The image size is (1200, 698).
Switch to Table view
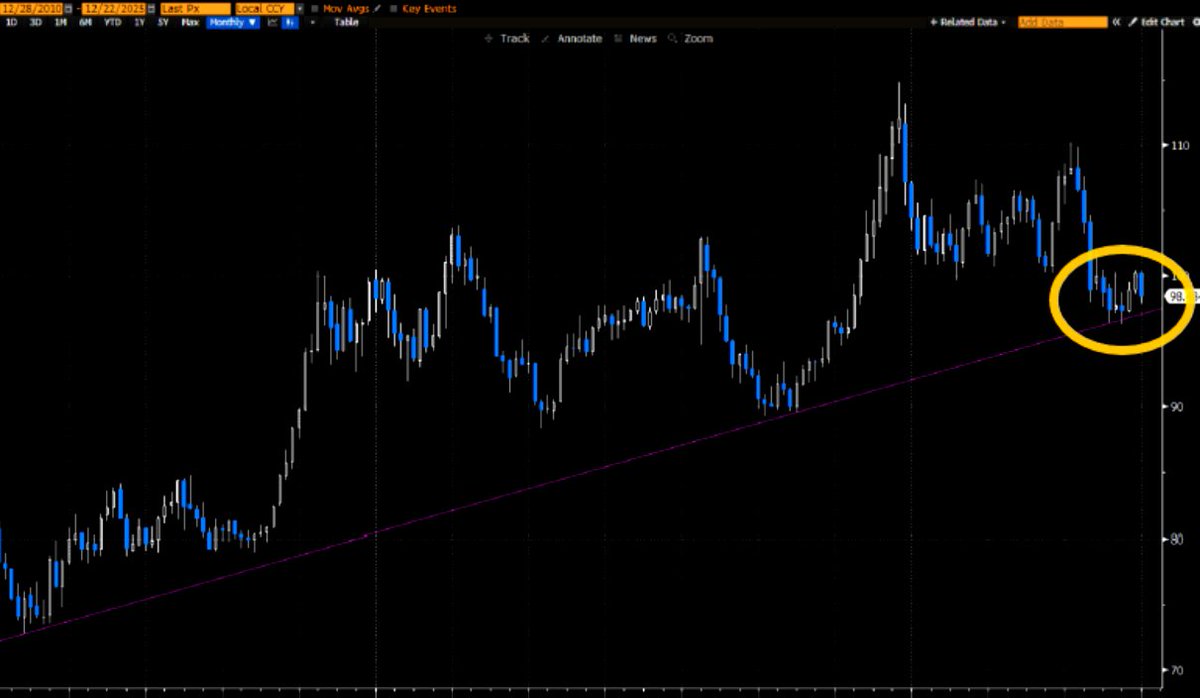coord(346,22)
